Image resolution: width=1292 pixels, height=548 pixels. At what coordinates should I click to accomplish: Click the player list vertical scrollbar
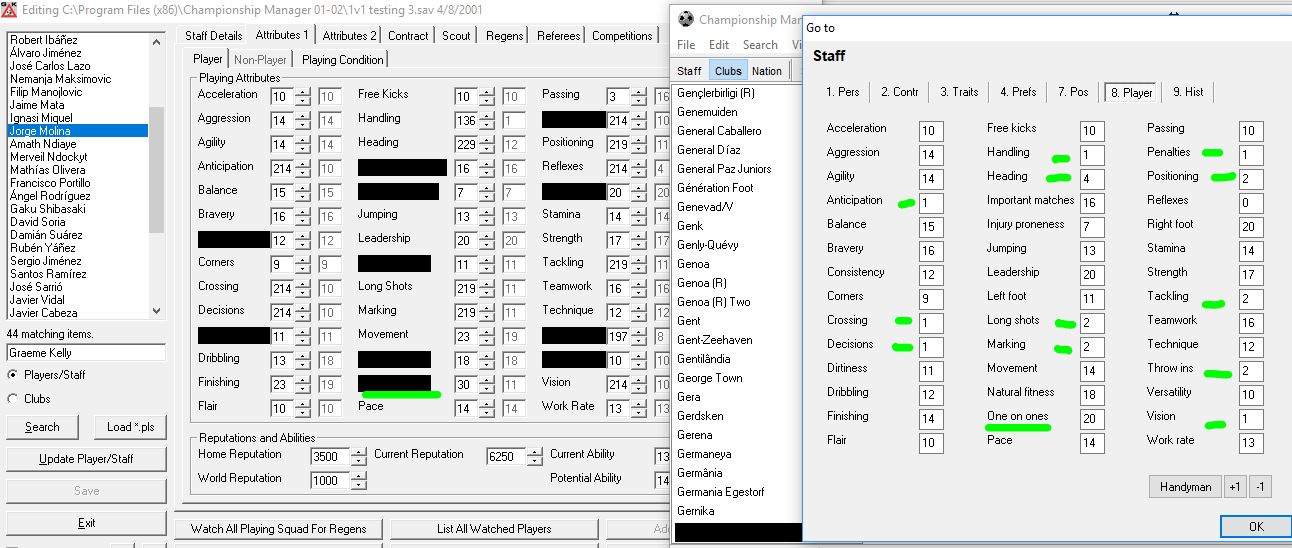(x=156, y=176)
